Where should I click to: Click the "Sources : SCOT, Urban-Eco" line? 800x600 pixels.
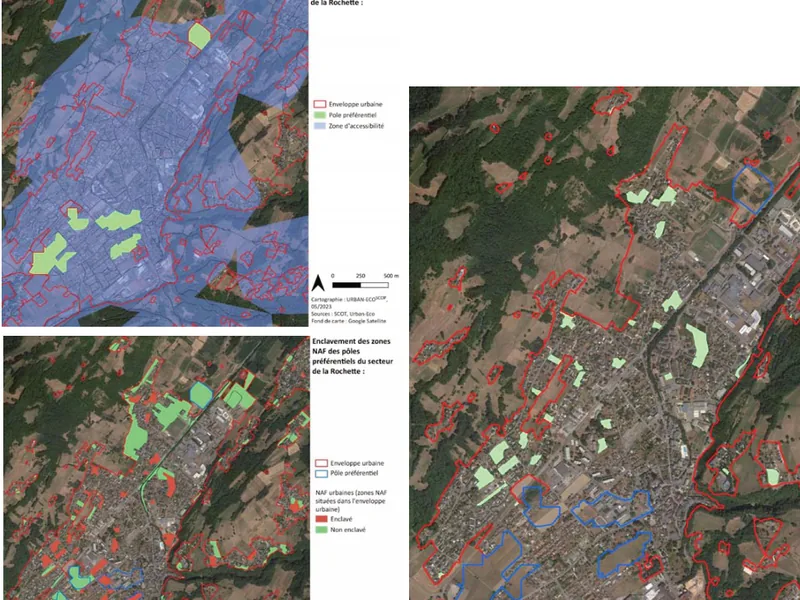342,314
